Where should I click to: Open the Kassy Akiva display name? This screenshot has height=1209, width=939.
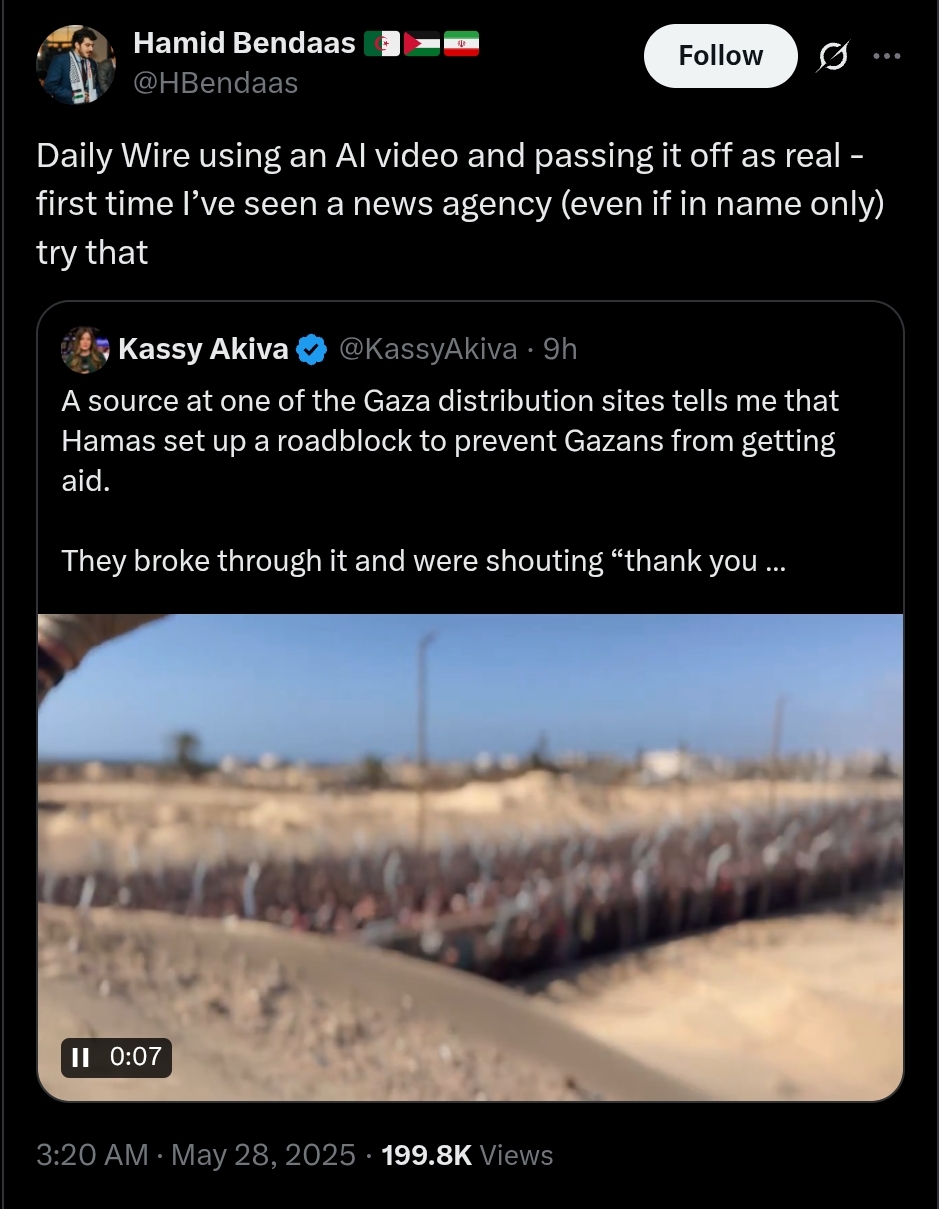(x=203, y=349)
